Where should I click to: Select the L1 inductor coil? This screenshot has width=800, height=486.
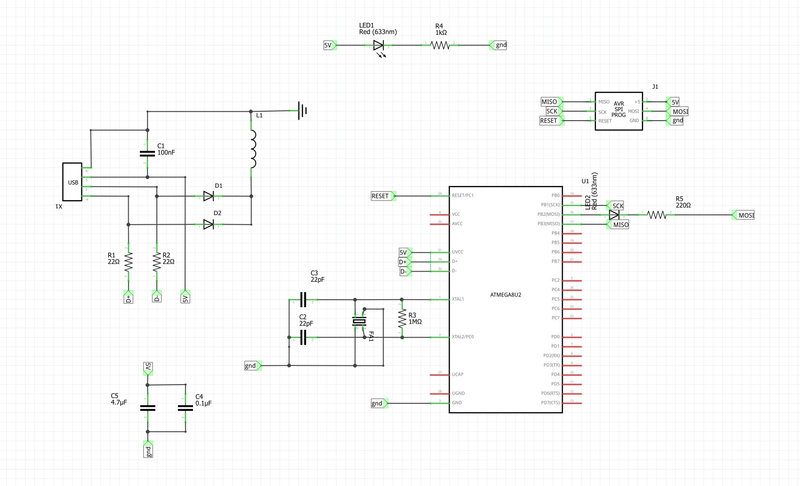point(252,148)
